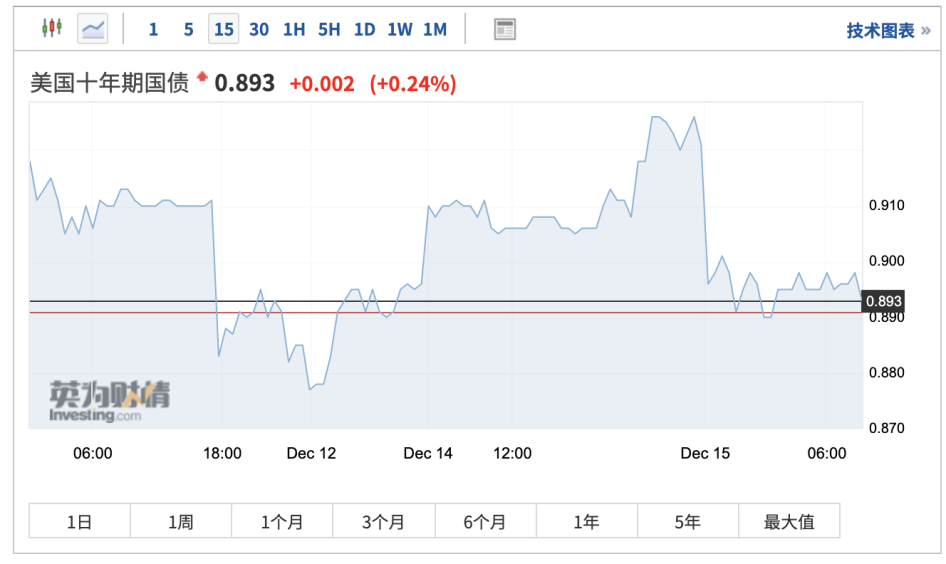This screenshot has width=946, height=564.
Task: Set interval to 5 minutes
Action: tap(188, 29)
